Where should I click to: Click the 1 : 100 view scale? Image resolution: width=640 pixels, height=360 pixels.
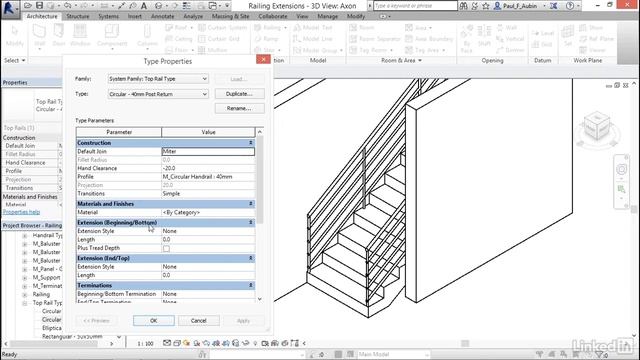pos(145,344)
